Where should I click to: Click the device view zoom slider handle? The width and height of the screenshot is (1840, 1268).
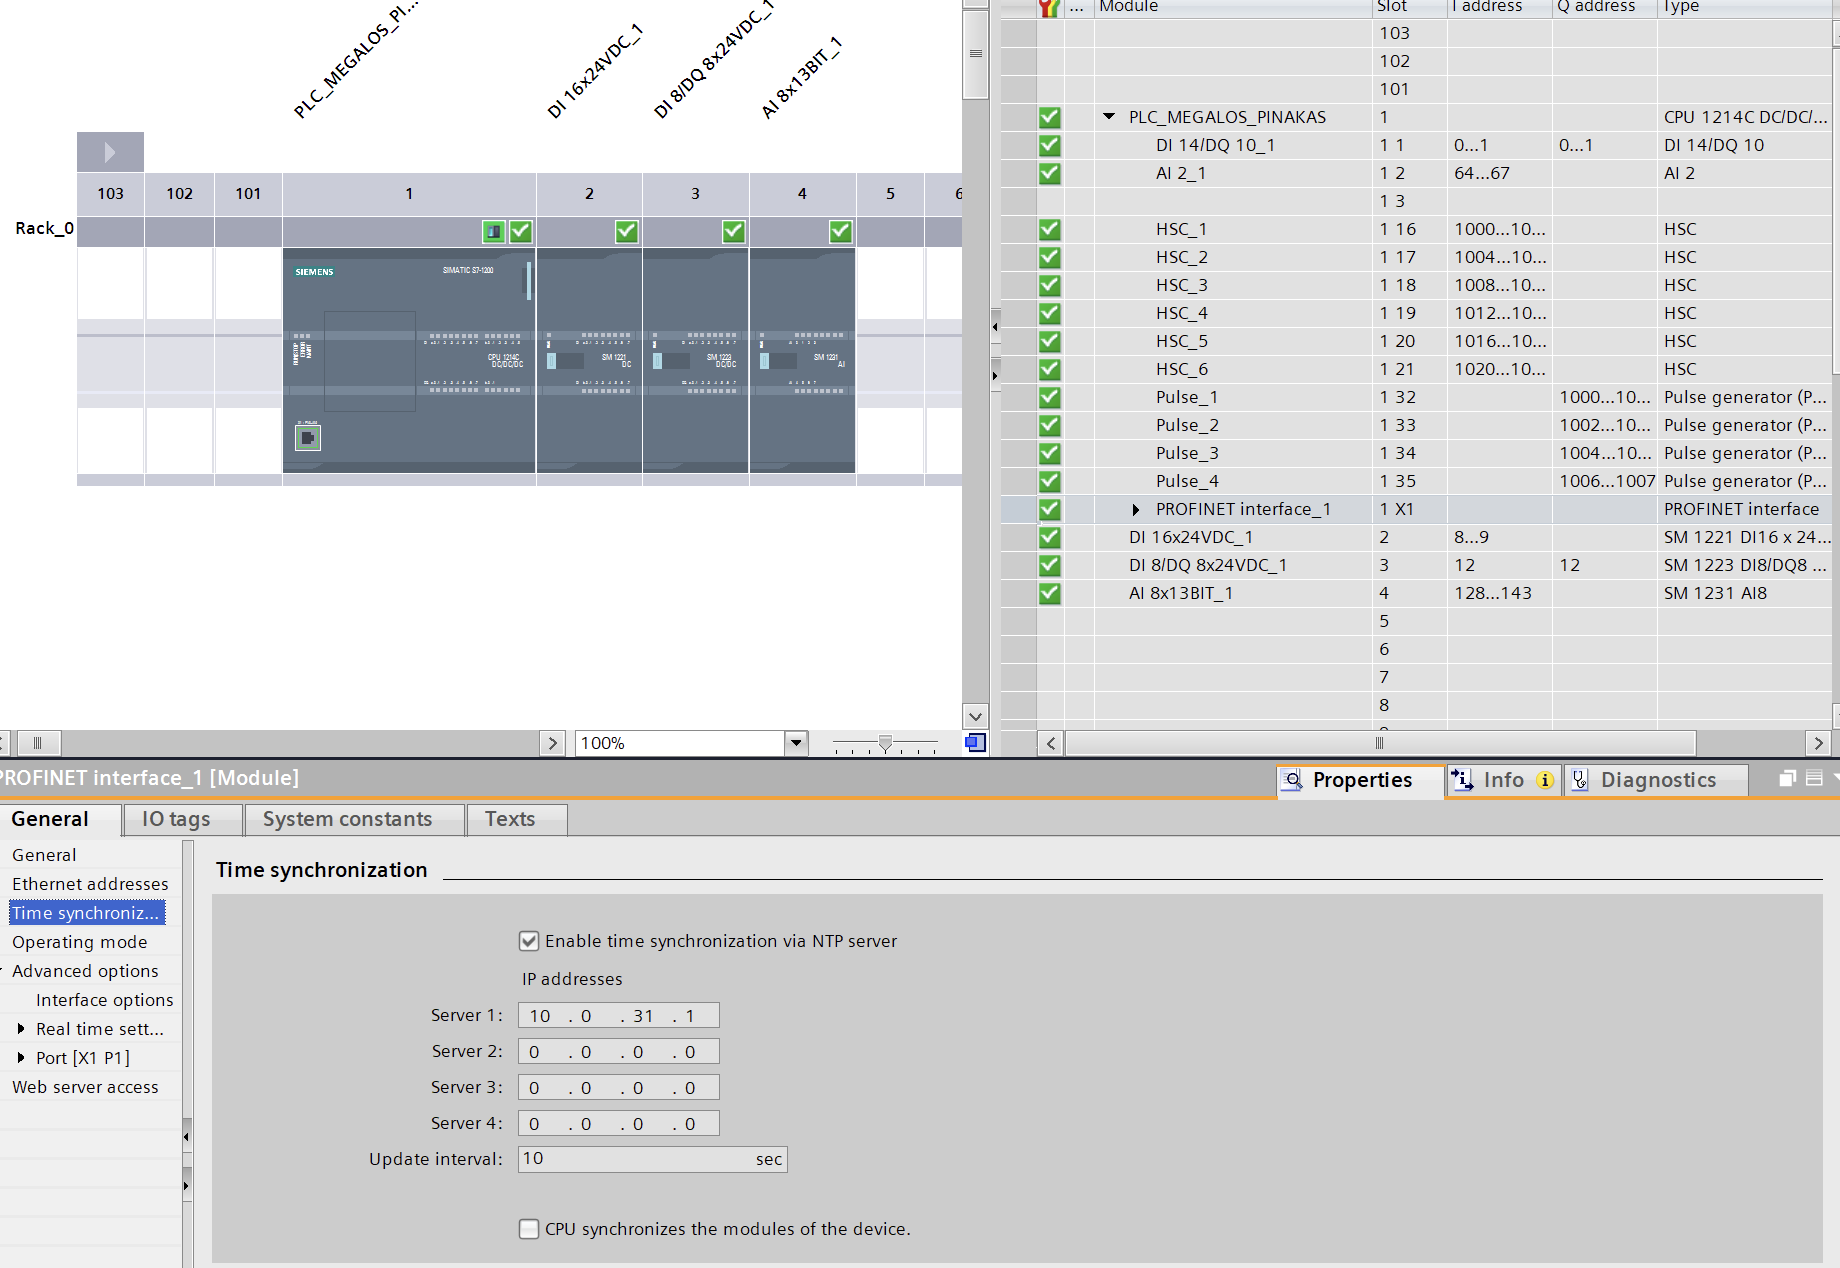[x=885, y=743]
